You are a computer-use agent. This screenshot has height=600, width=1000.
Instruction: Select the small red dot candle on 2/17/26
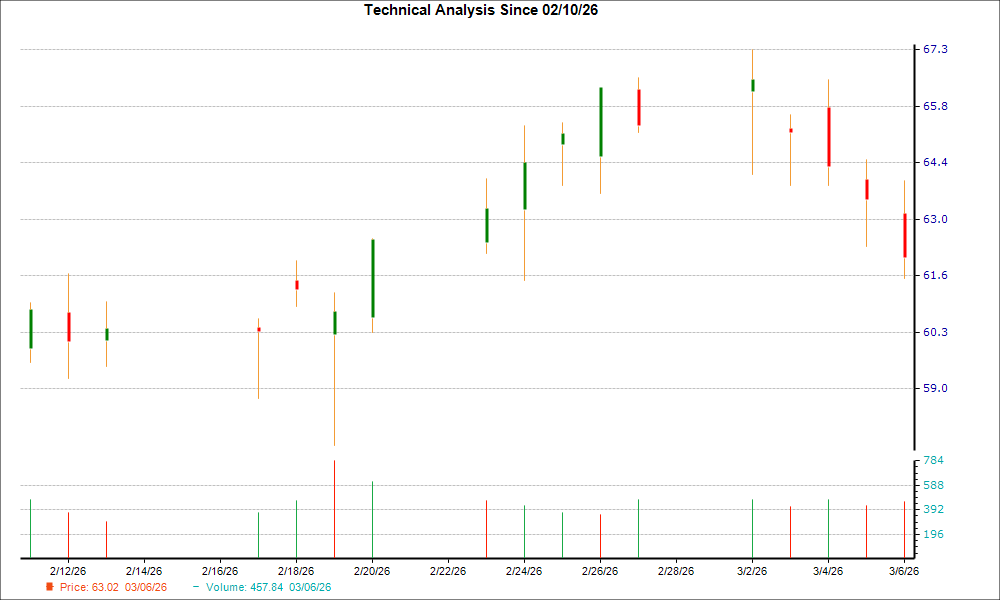(x=258, y=327)
